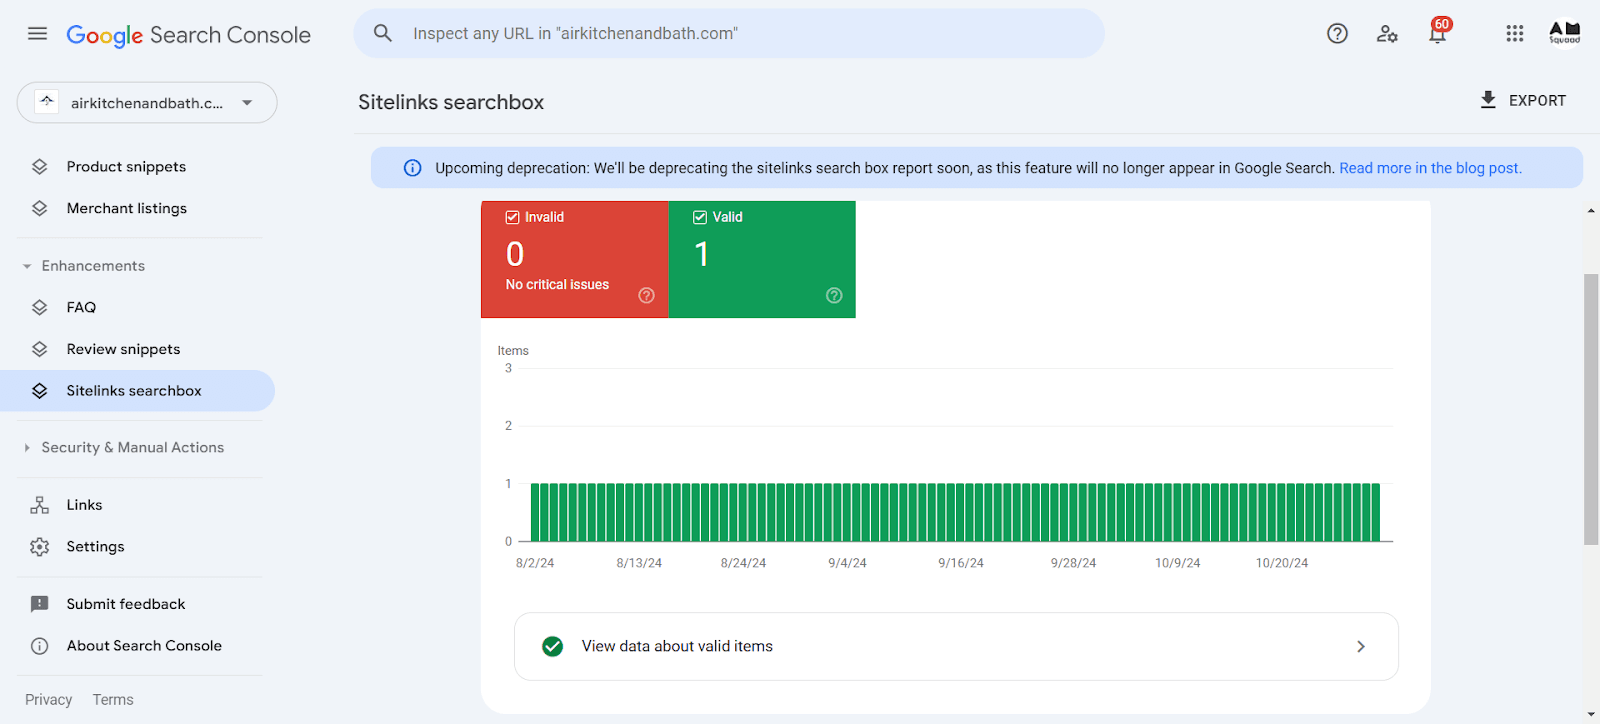
Task: Go to Review snippets report
Action: (123, 349)
